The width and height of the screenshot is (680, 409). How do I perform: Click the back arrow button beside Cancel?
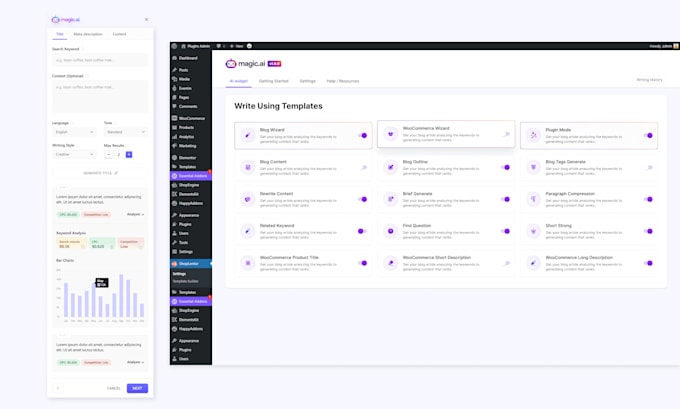tap(58, 388)
